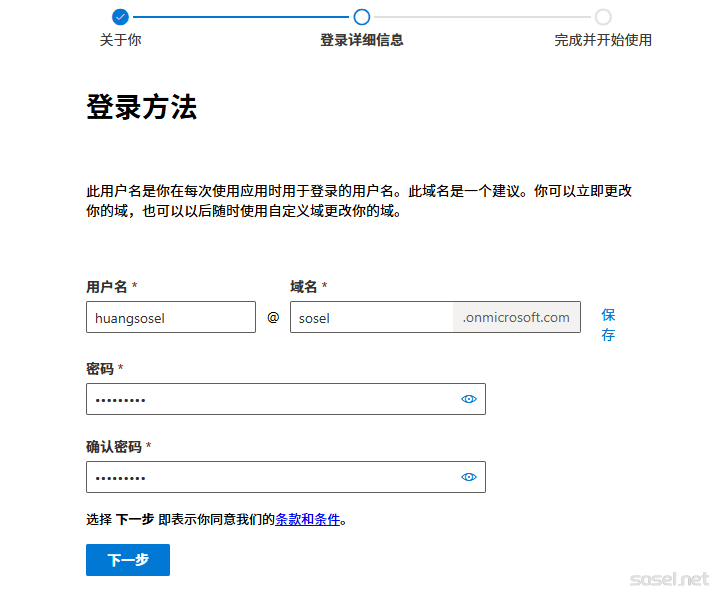Click the final step circle above 完成并开始使用

(603, 16)
